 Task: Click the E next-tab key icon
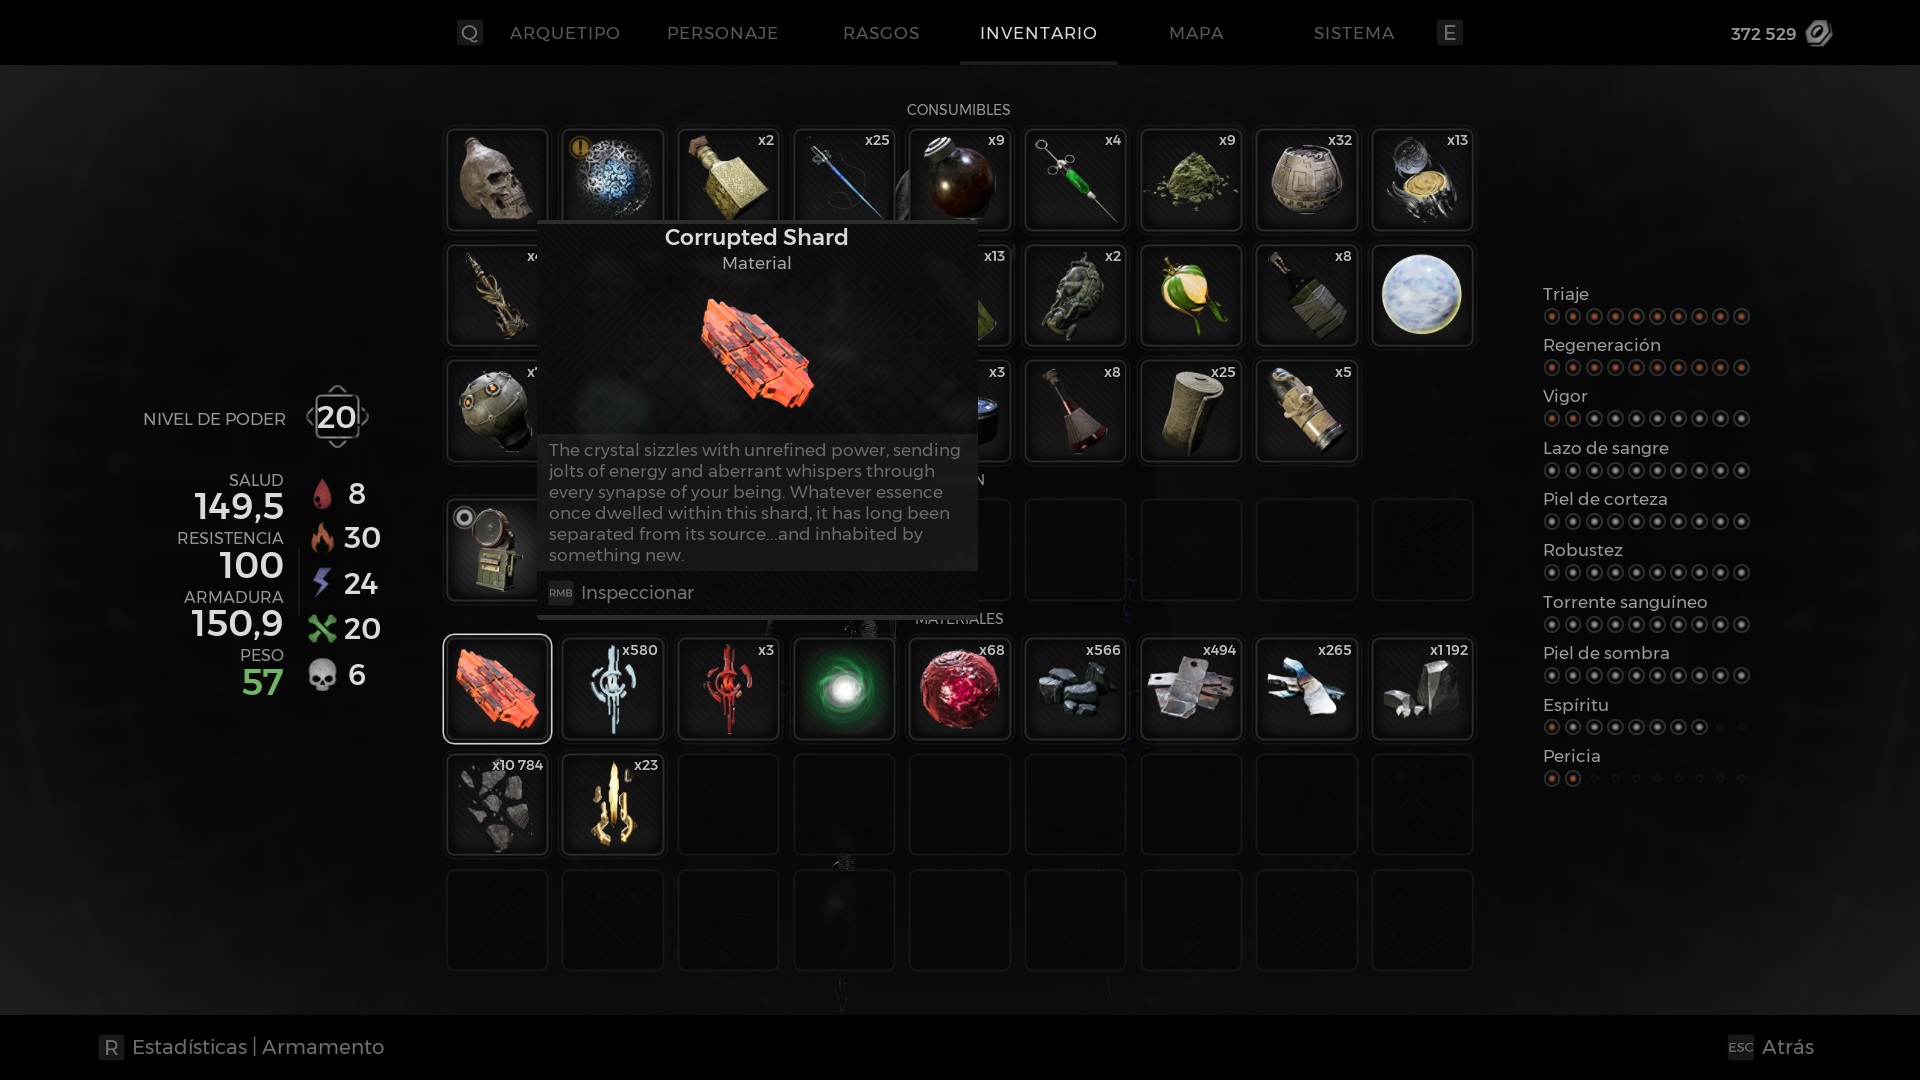click(x=1450, y=33)
